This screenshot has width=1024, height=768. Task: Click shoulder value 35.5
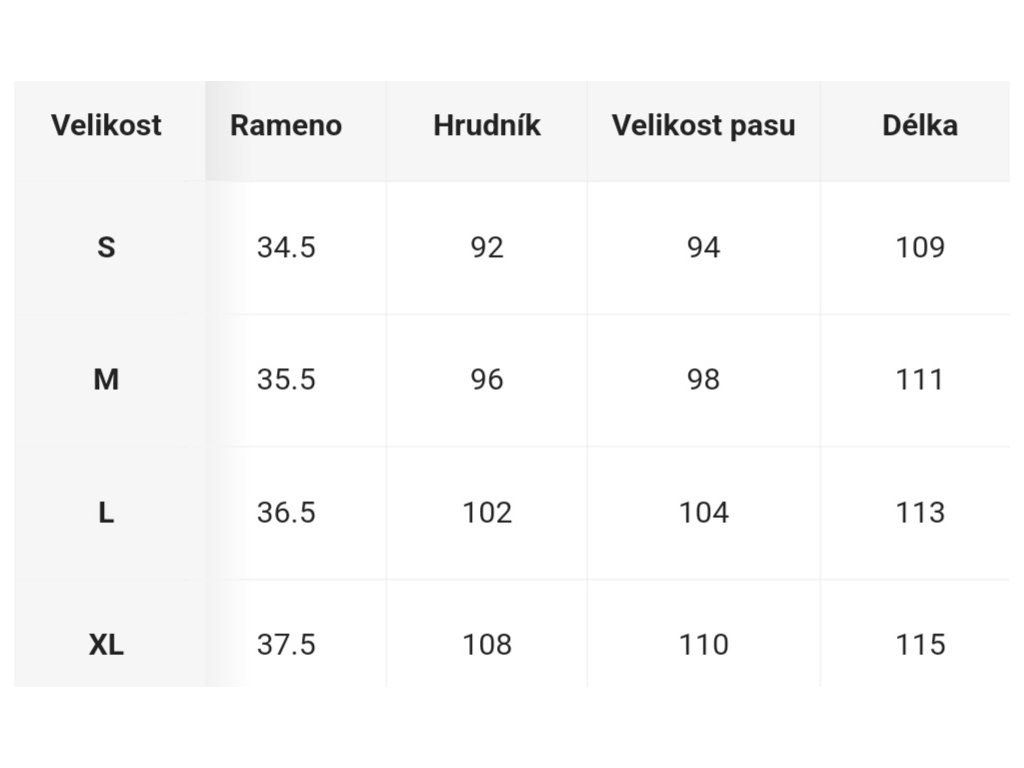pos(286,379)
